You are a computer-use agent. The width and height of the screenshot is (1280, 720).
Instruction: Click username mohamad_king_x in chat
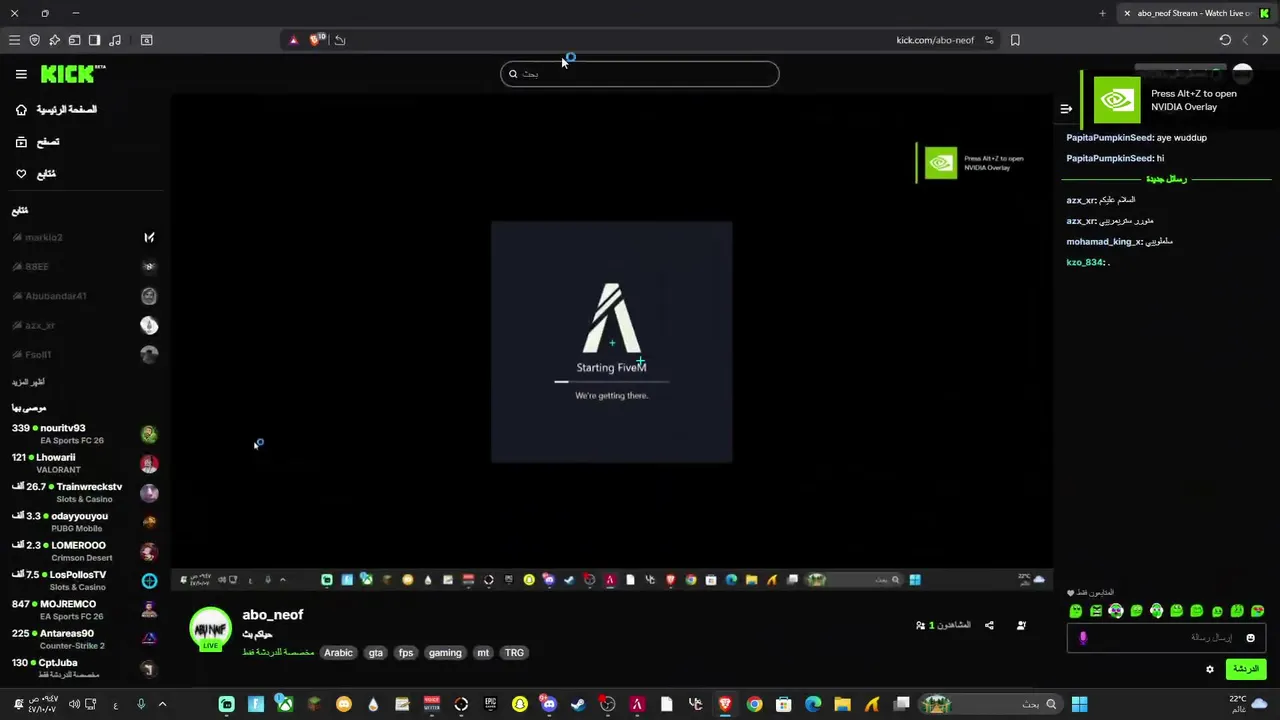1104,241
